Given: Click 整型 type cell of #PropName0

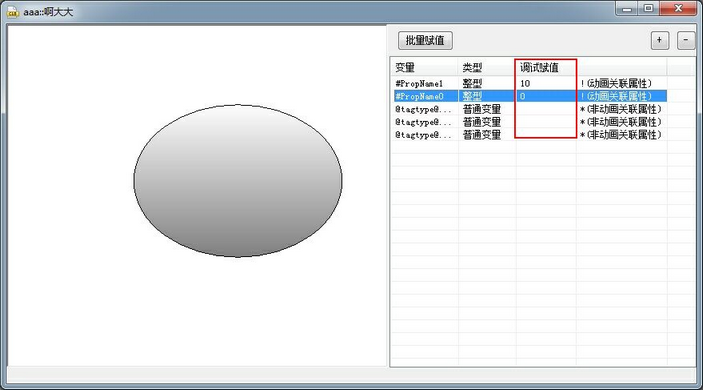Looking at the screenshot, I should tap(487, 96).
